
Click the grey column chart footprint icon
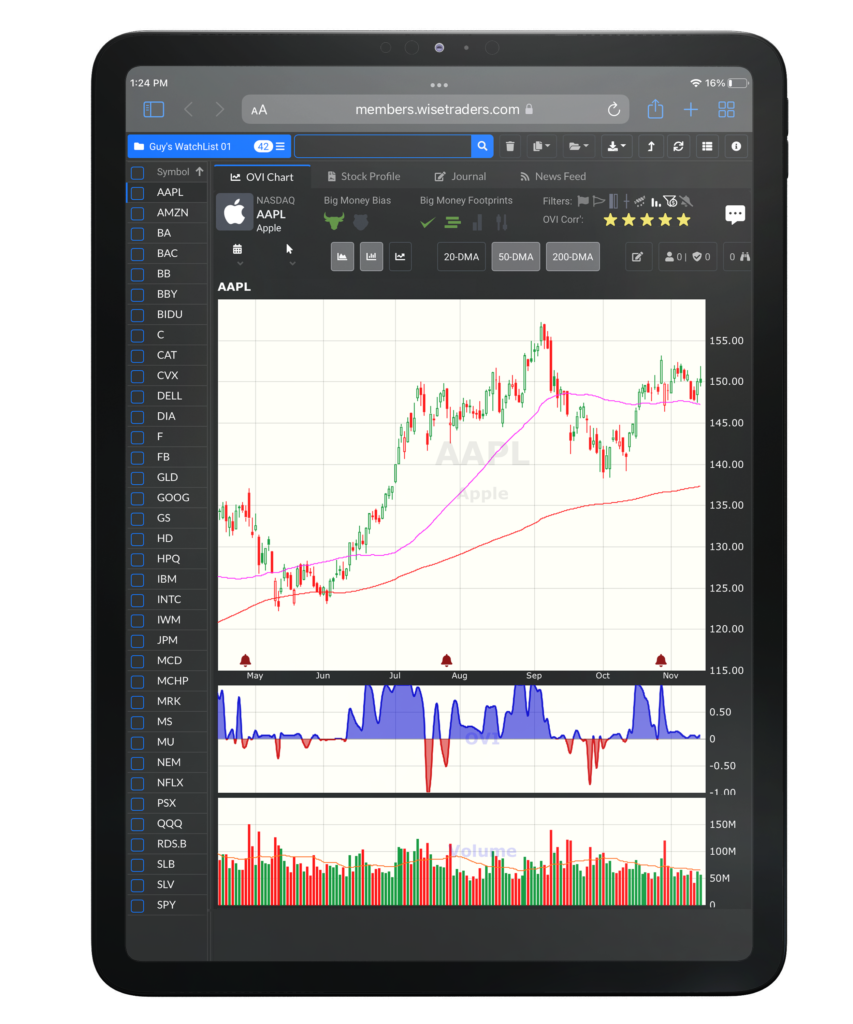coord(477,223)
